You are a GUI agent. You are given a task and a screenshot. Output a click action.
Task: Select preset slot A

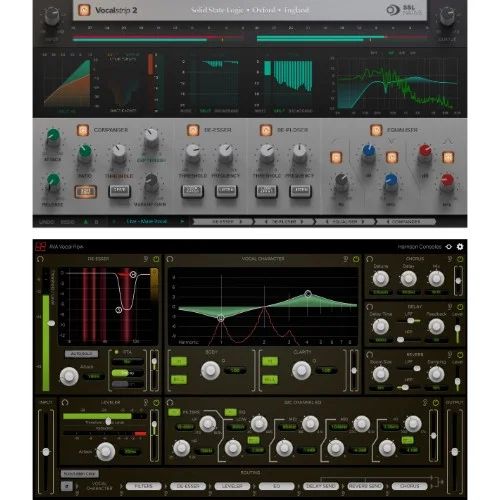point(86,222)
